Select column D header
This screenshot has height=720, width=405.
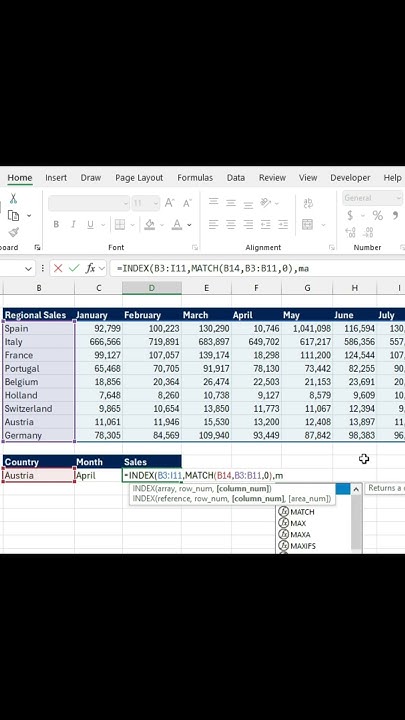pyautogui.click(x=152, y=288)
